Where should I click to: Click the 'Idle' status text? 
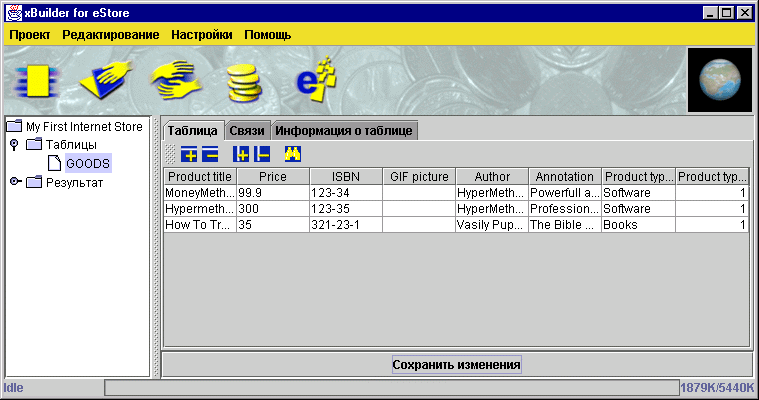pyautogui.click(x=14, y=388)
